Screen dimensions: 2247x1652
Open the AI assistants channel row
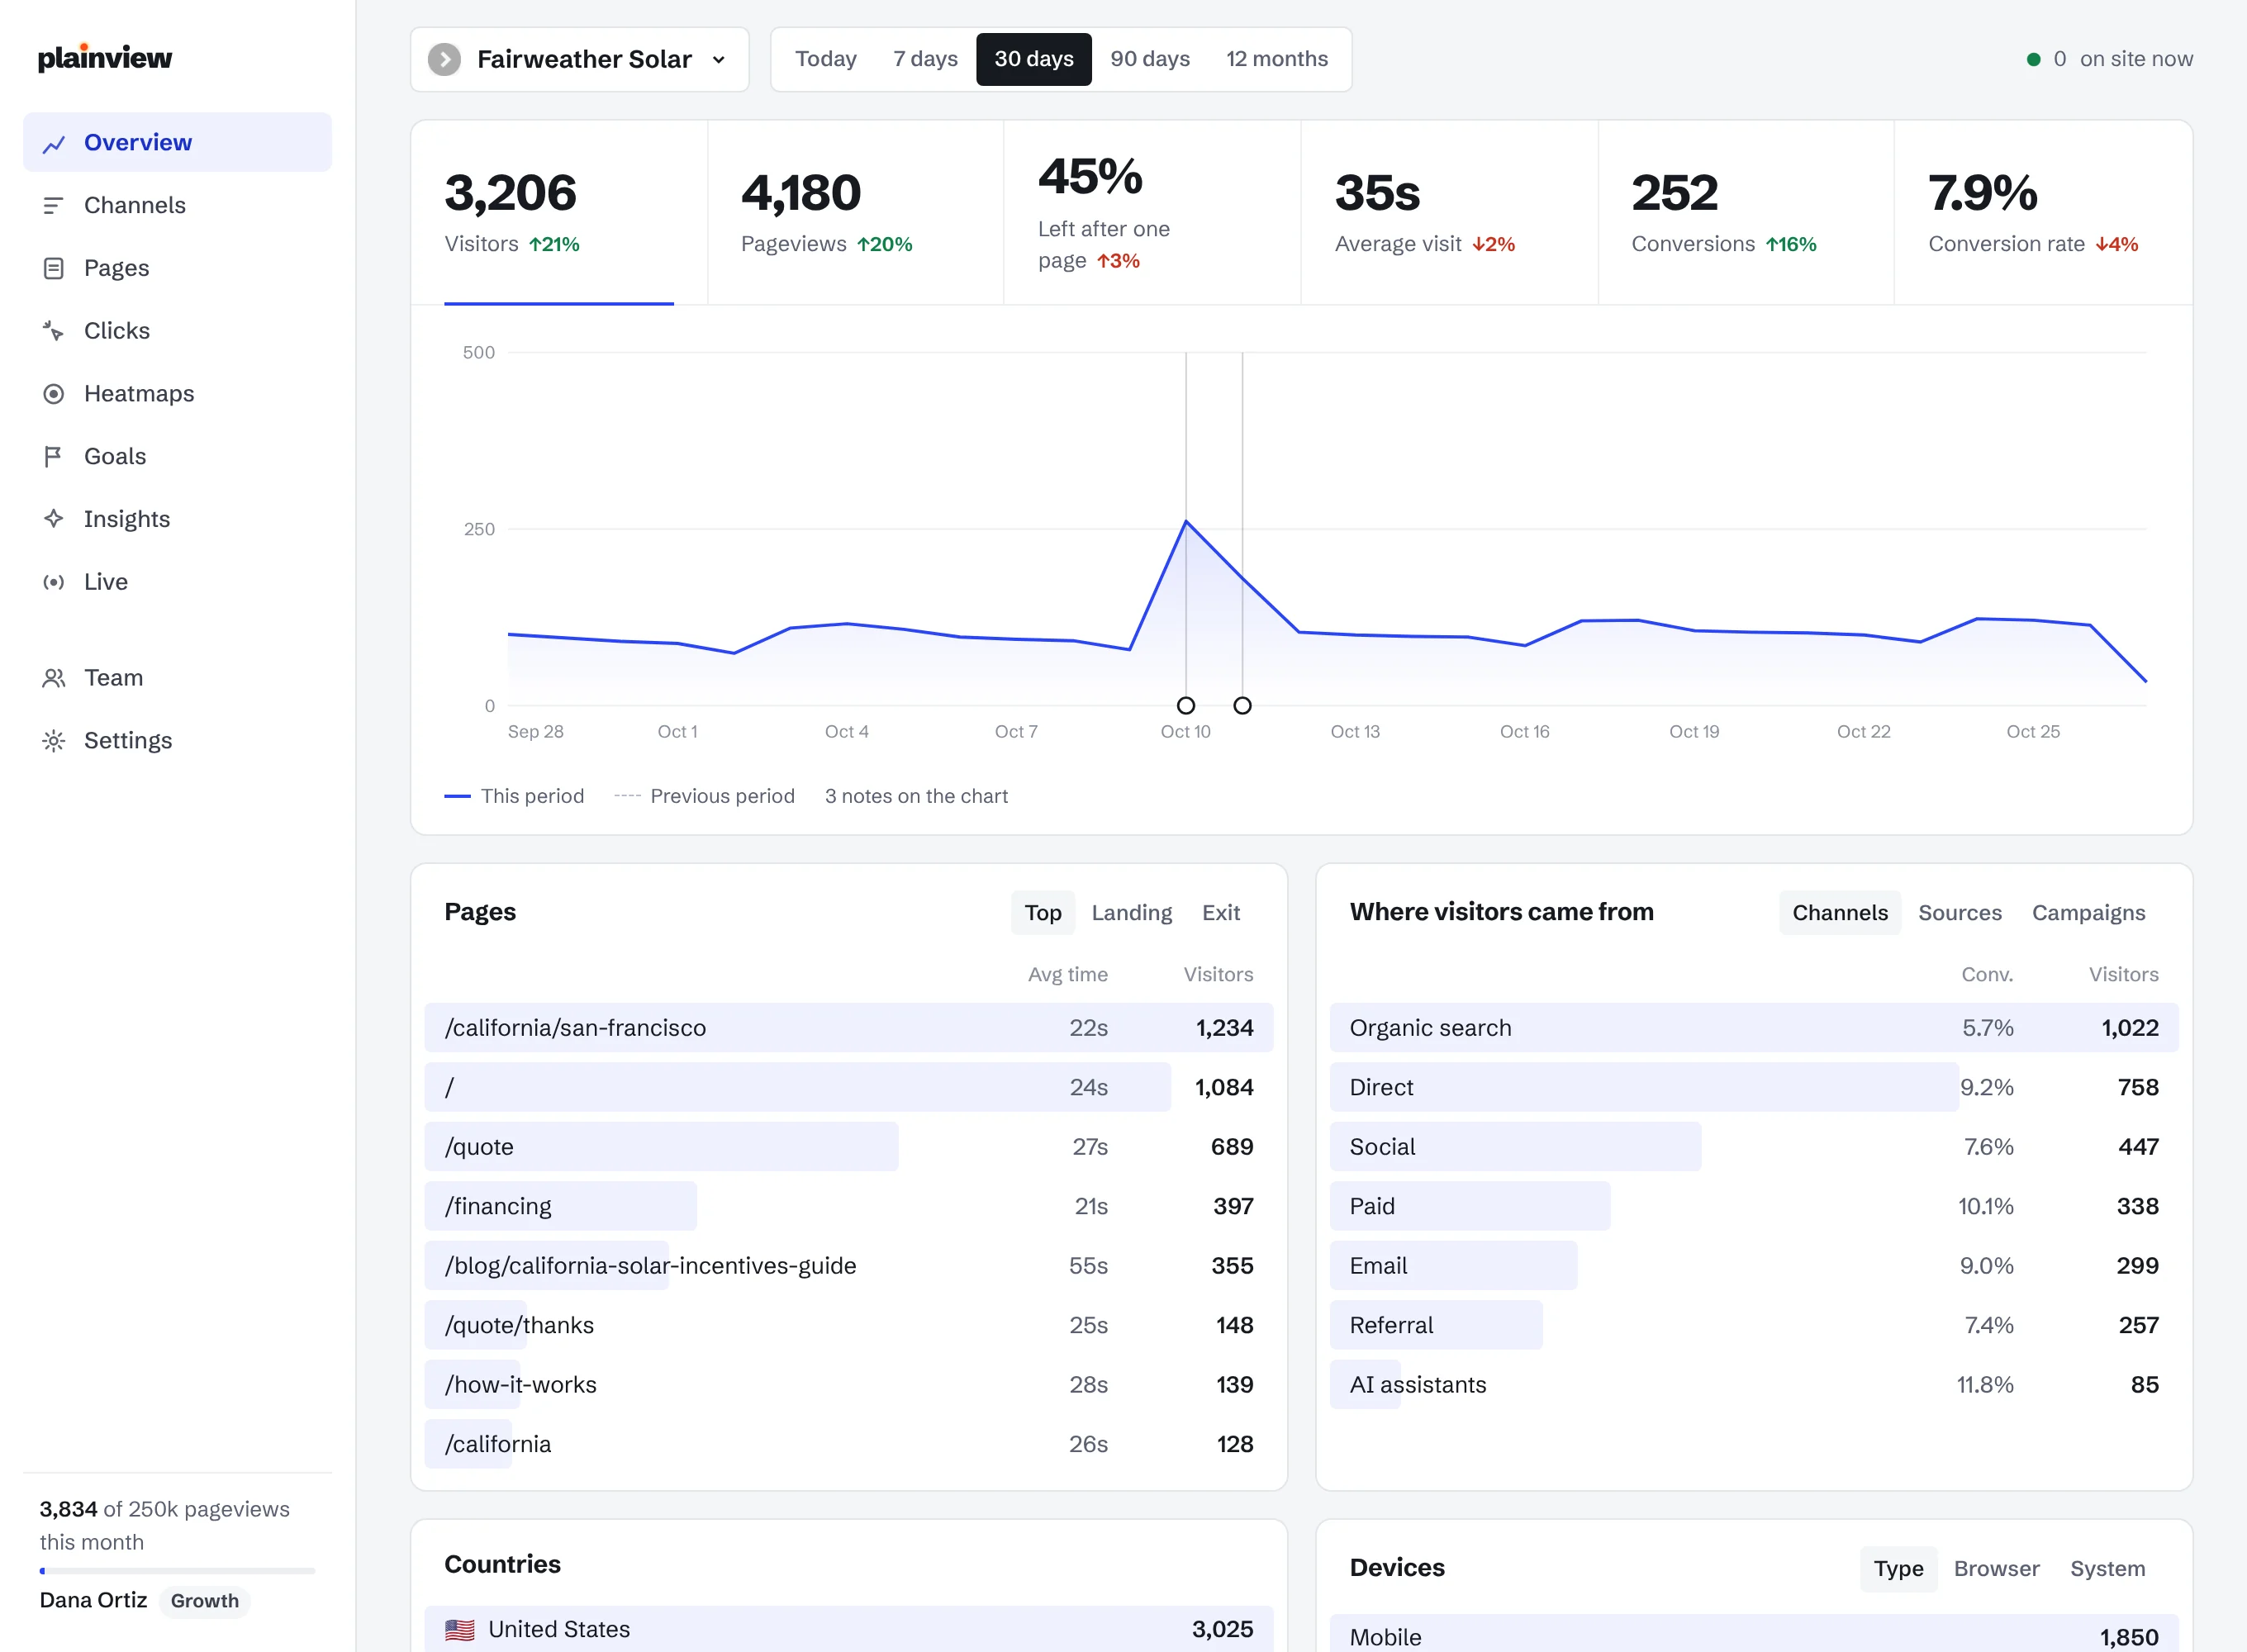(1754, 1385)
